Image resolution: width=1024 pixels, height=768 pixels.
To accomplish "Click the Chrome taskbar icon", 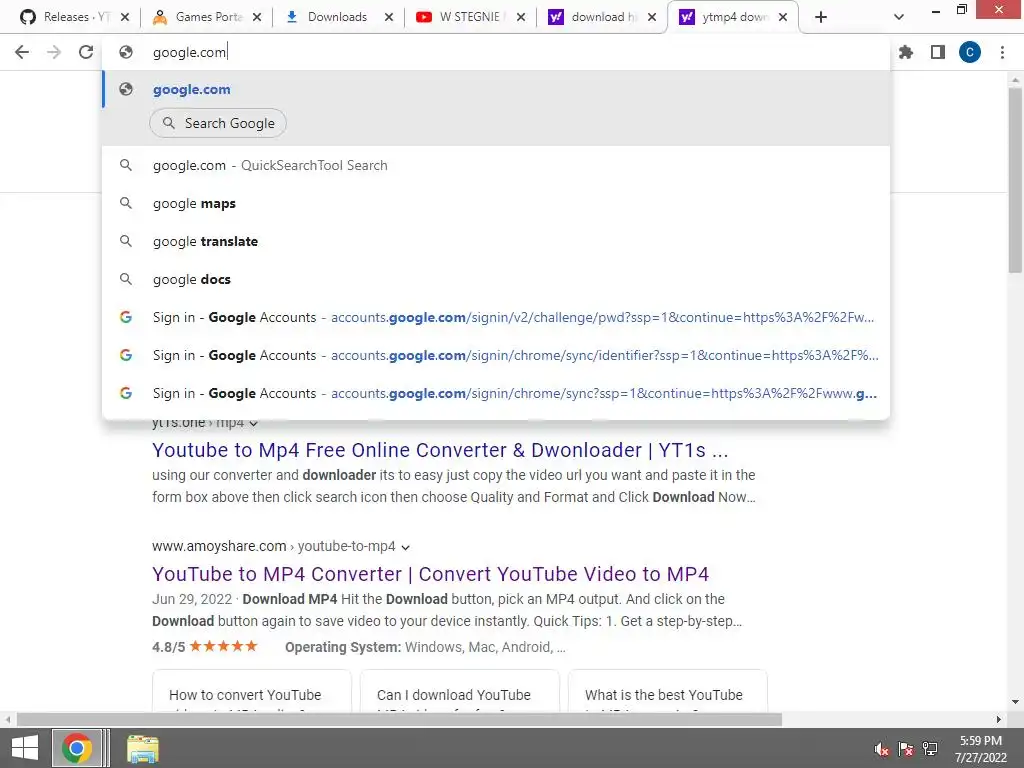I will pos(77,748).
